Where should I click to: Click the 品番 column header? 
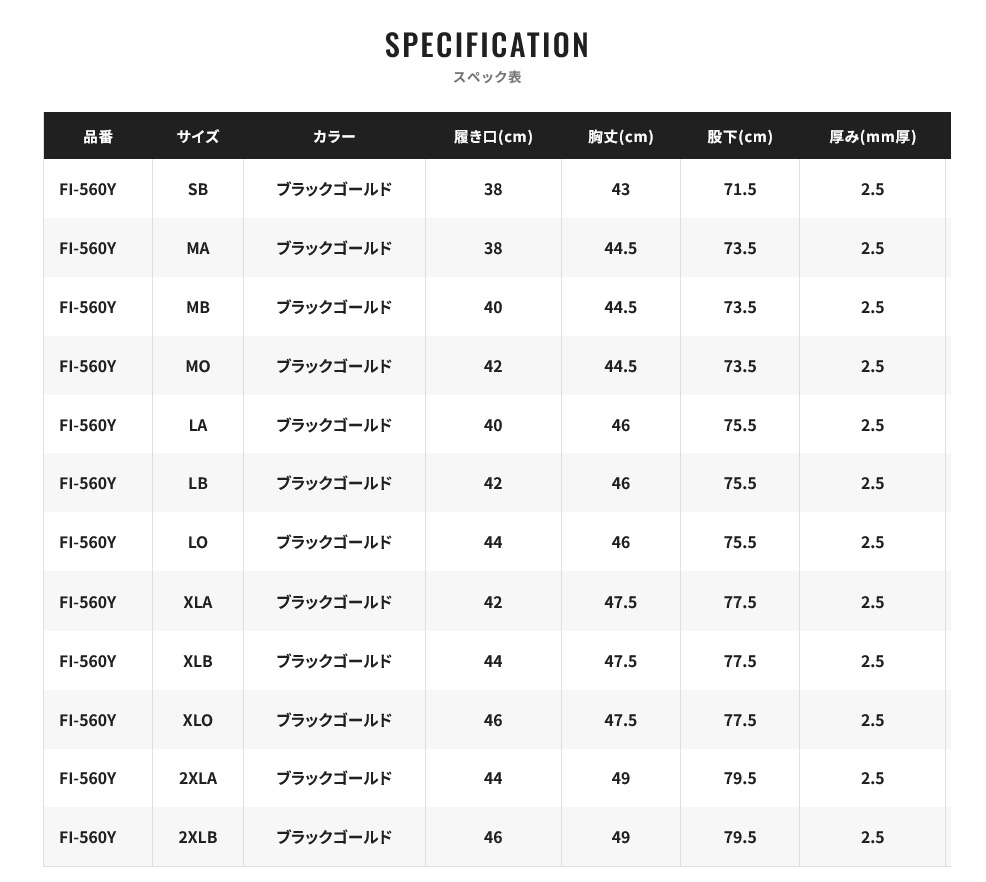[98, 136]
